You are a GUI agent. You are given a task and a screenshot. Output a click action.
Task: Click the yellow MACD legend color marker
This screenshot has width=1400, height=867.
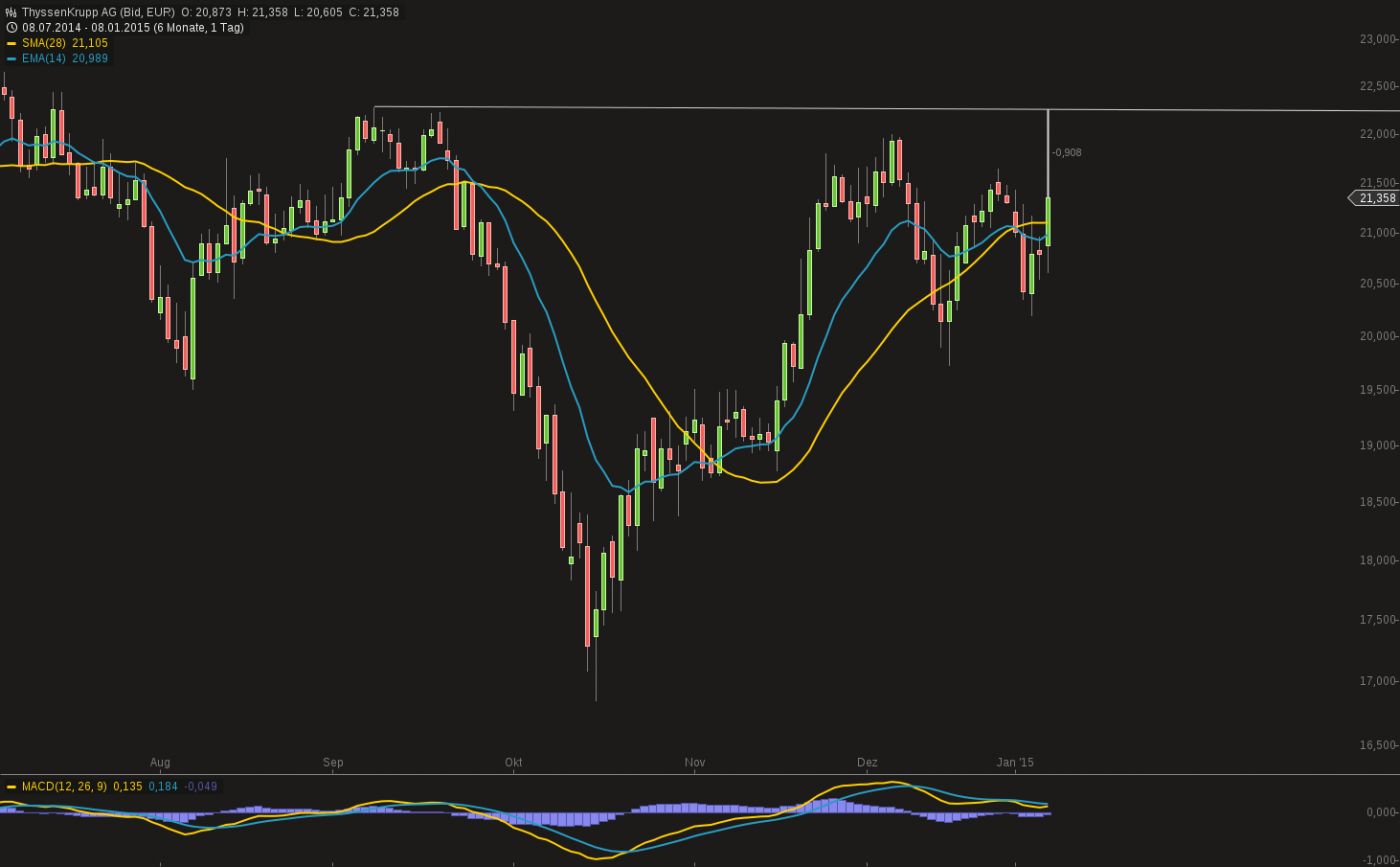[x=11, y=787]
